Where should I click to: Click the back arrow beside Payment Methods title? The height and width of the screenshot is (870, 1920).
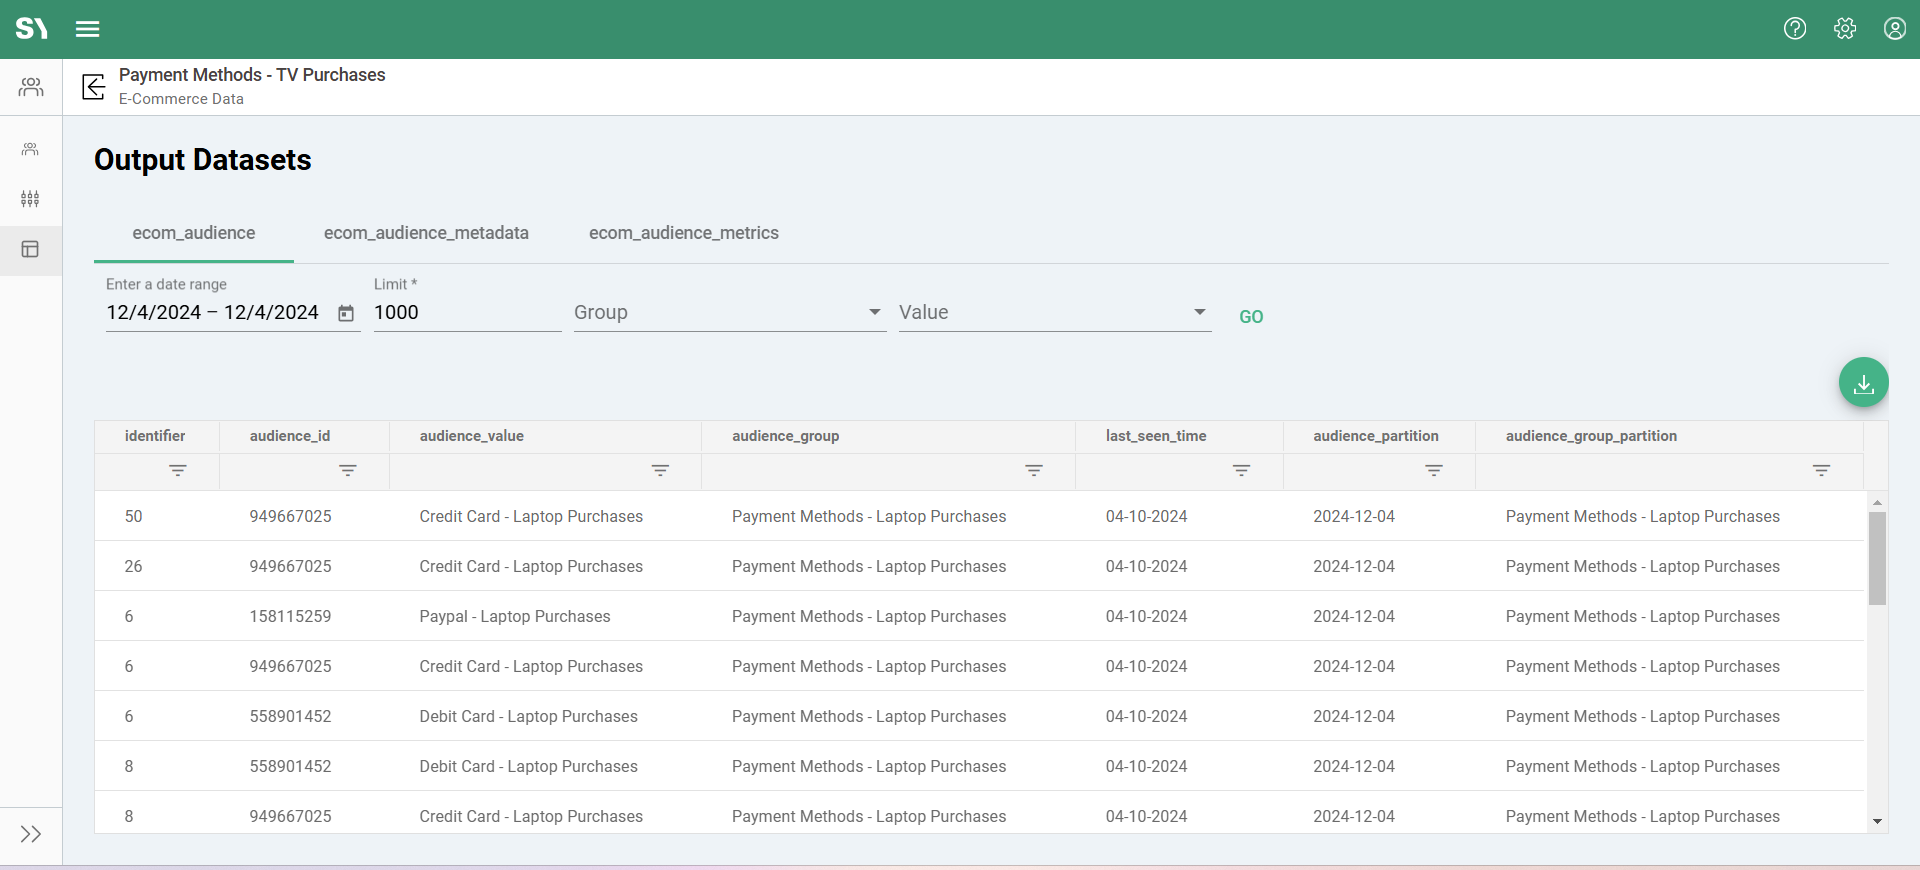94,87
